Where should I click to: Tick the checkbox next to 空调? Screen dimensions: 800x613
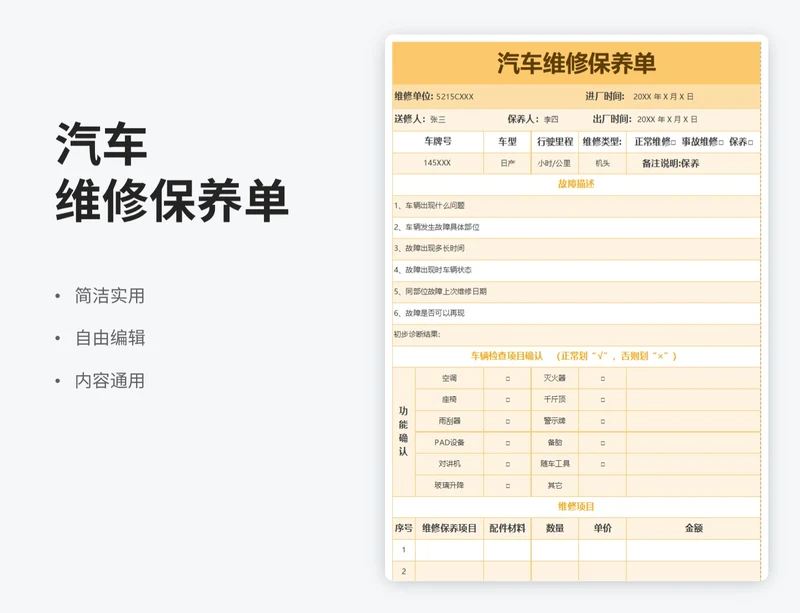tap(508, 379)
